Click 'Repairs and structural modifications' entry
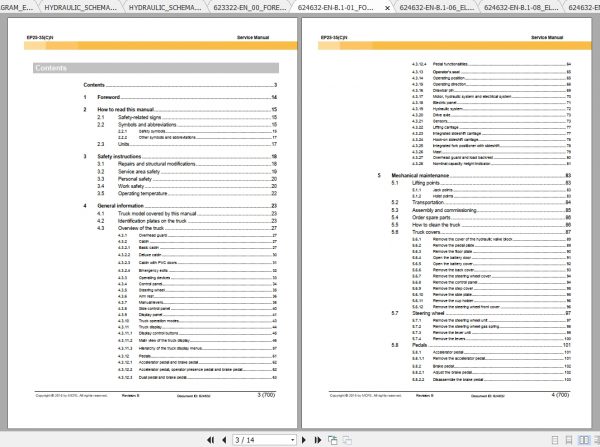 point(187,164)
